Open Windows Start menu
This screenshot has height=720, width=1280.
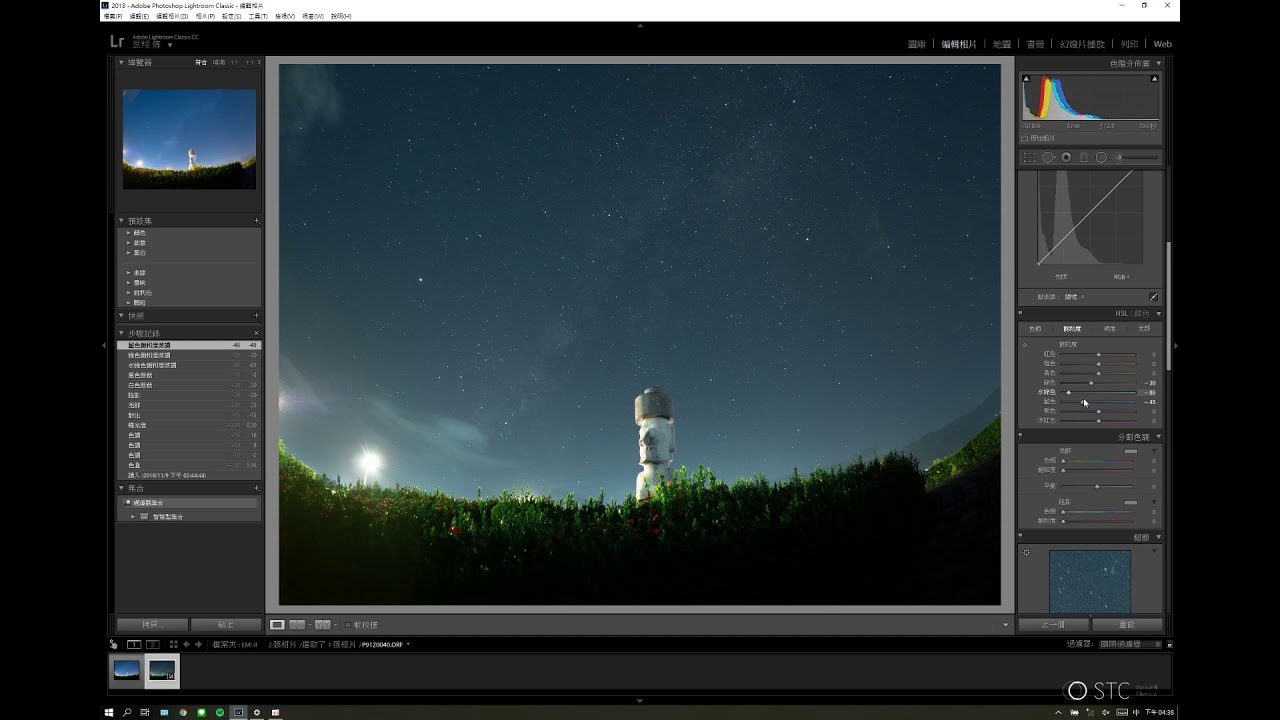click(109, 713)
